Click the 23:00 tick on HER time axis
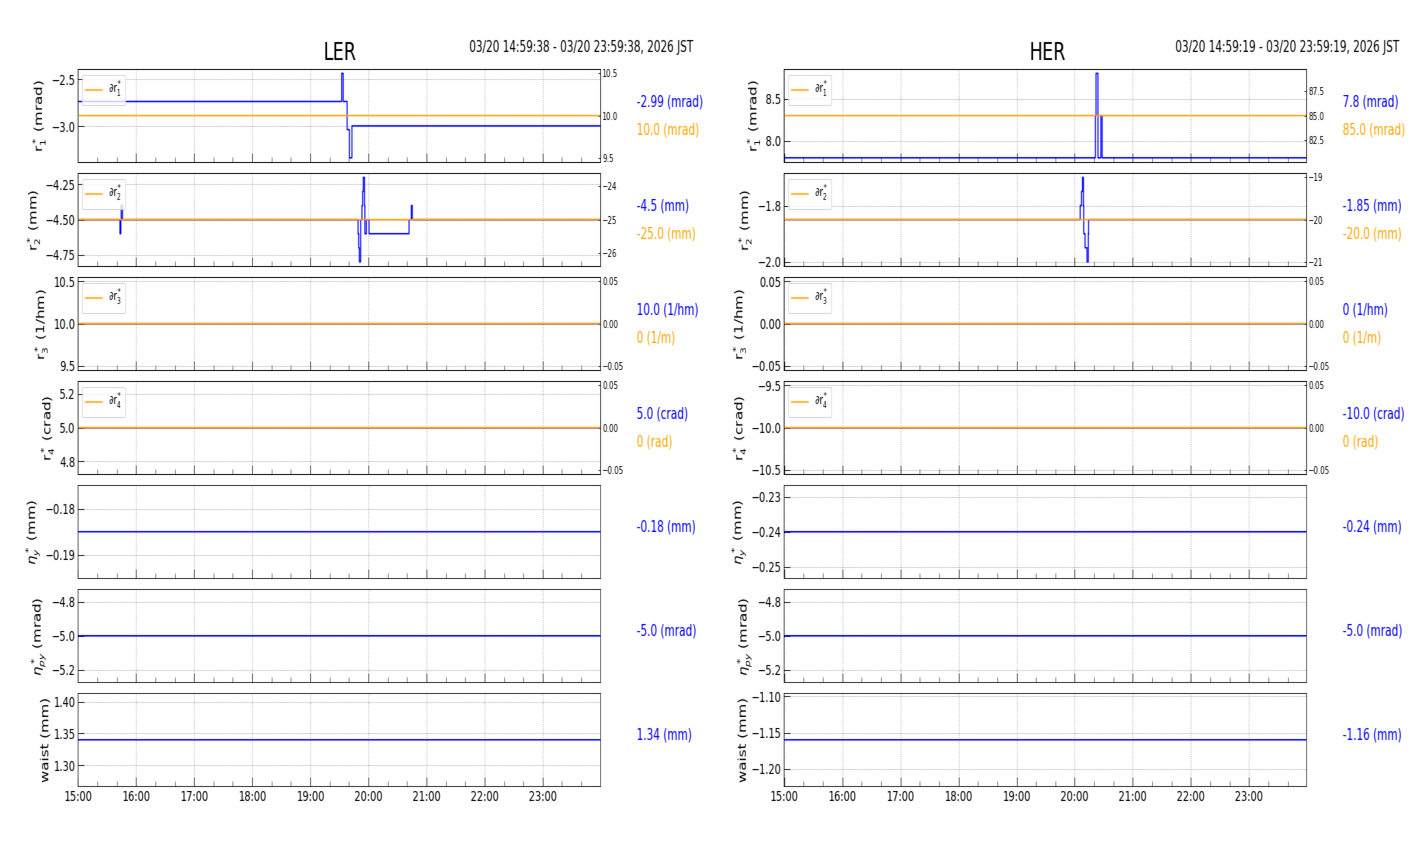Image resolution: width=1412 pixels, height=864 pixels. pos(1248,797)
